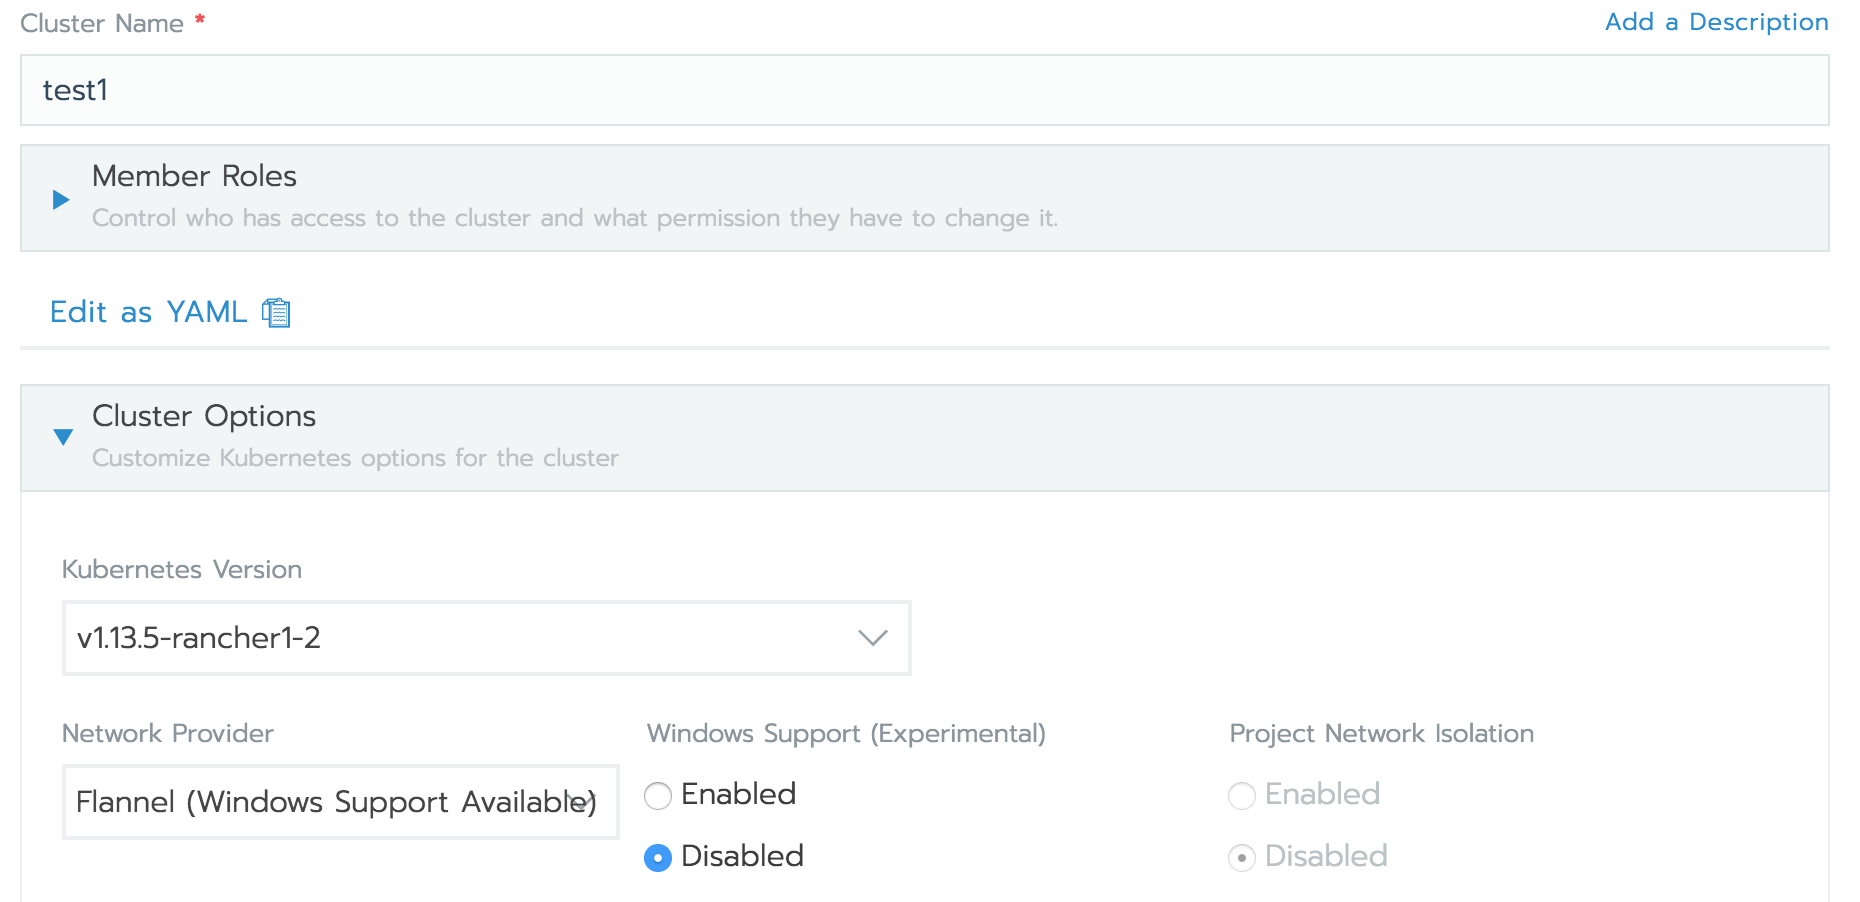Click the Member Roles section title
This screenshot has height=902, width=1860.
click(194, 176)
